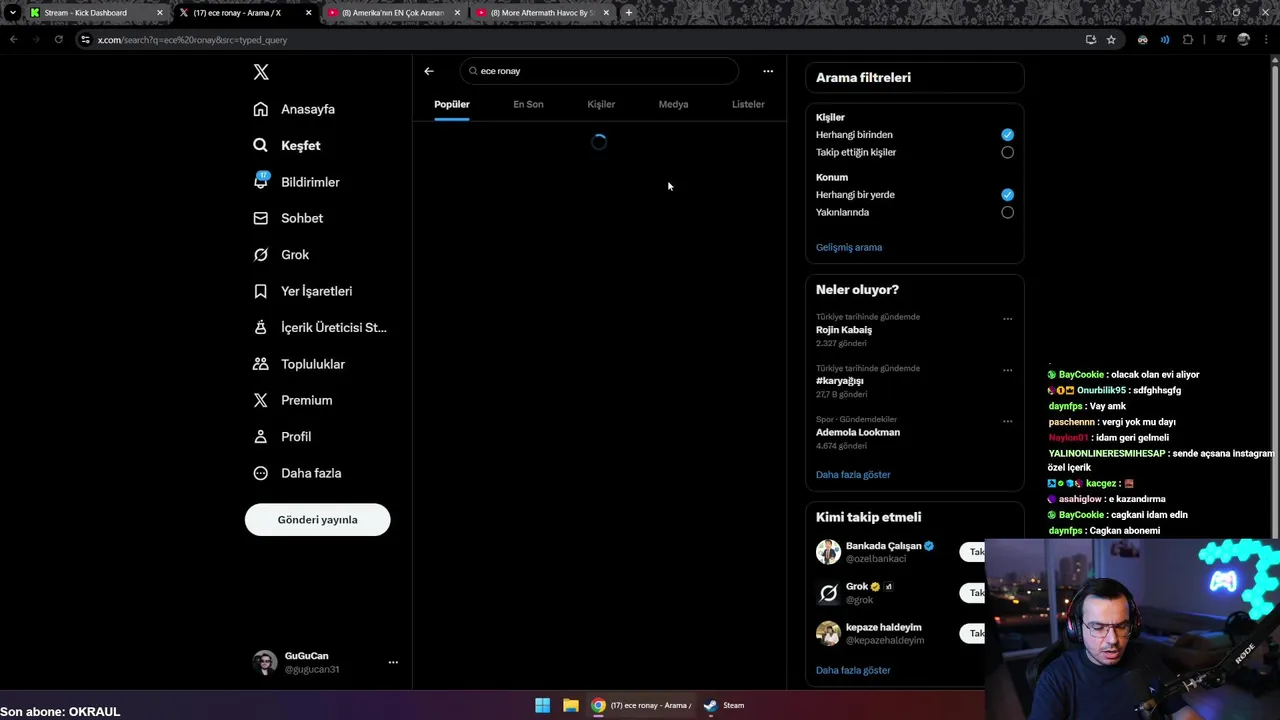Open options for Rojin Kabaiş trend
Screen dimensions: 1280x720
pyautogui.click(x=1007, y=319)
